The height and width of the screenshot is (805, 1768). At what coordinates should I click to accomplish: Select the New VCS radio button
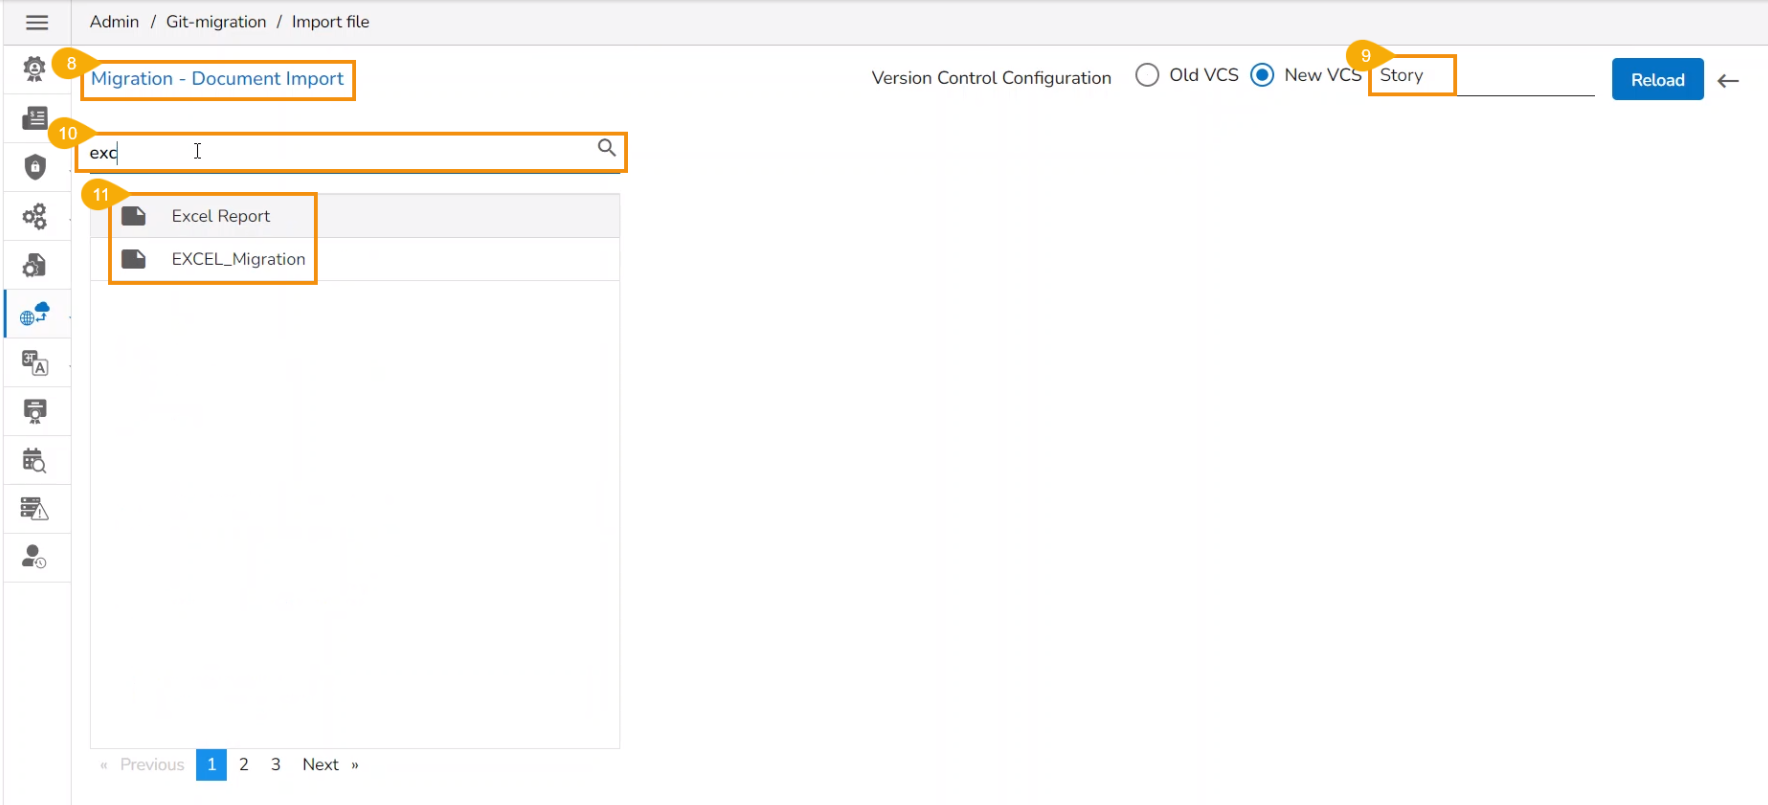[1263, 75]
